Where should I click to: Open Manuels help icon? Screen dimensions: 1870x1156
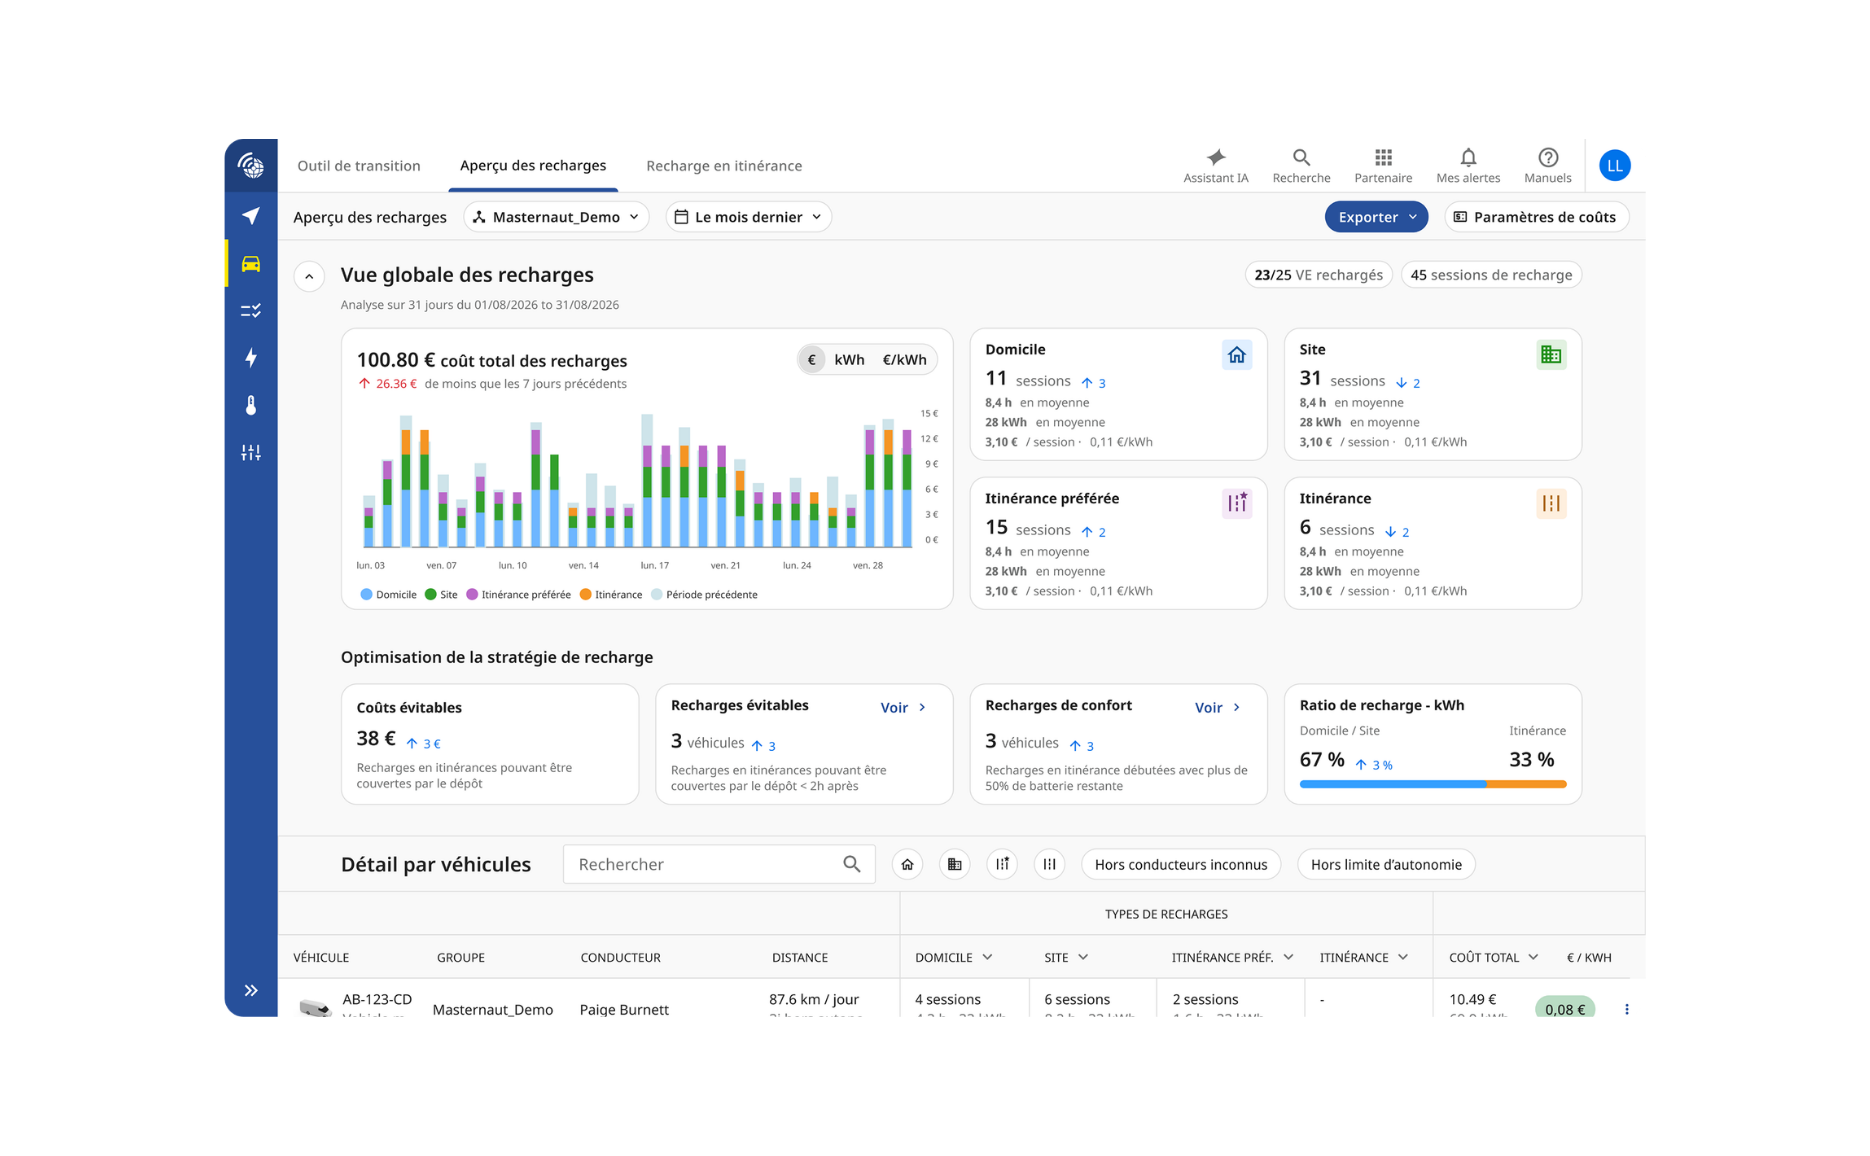[x=1548, y=166]
